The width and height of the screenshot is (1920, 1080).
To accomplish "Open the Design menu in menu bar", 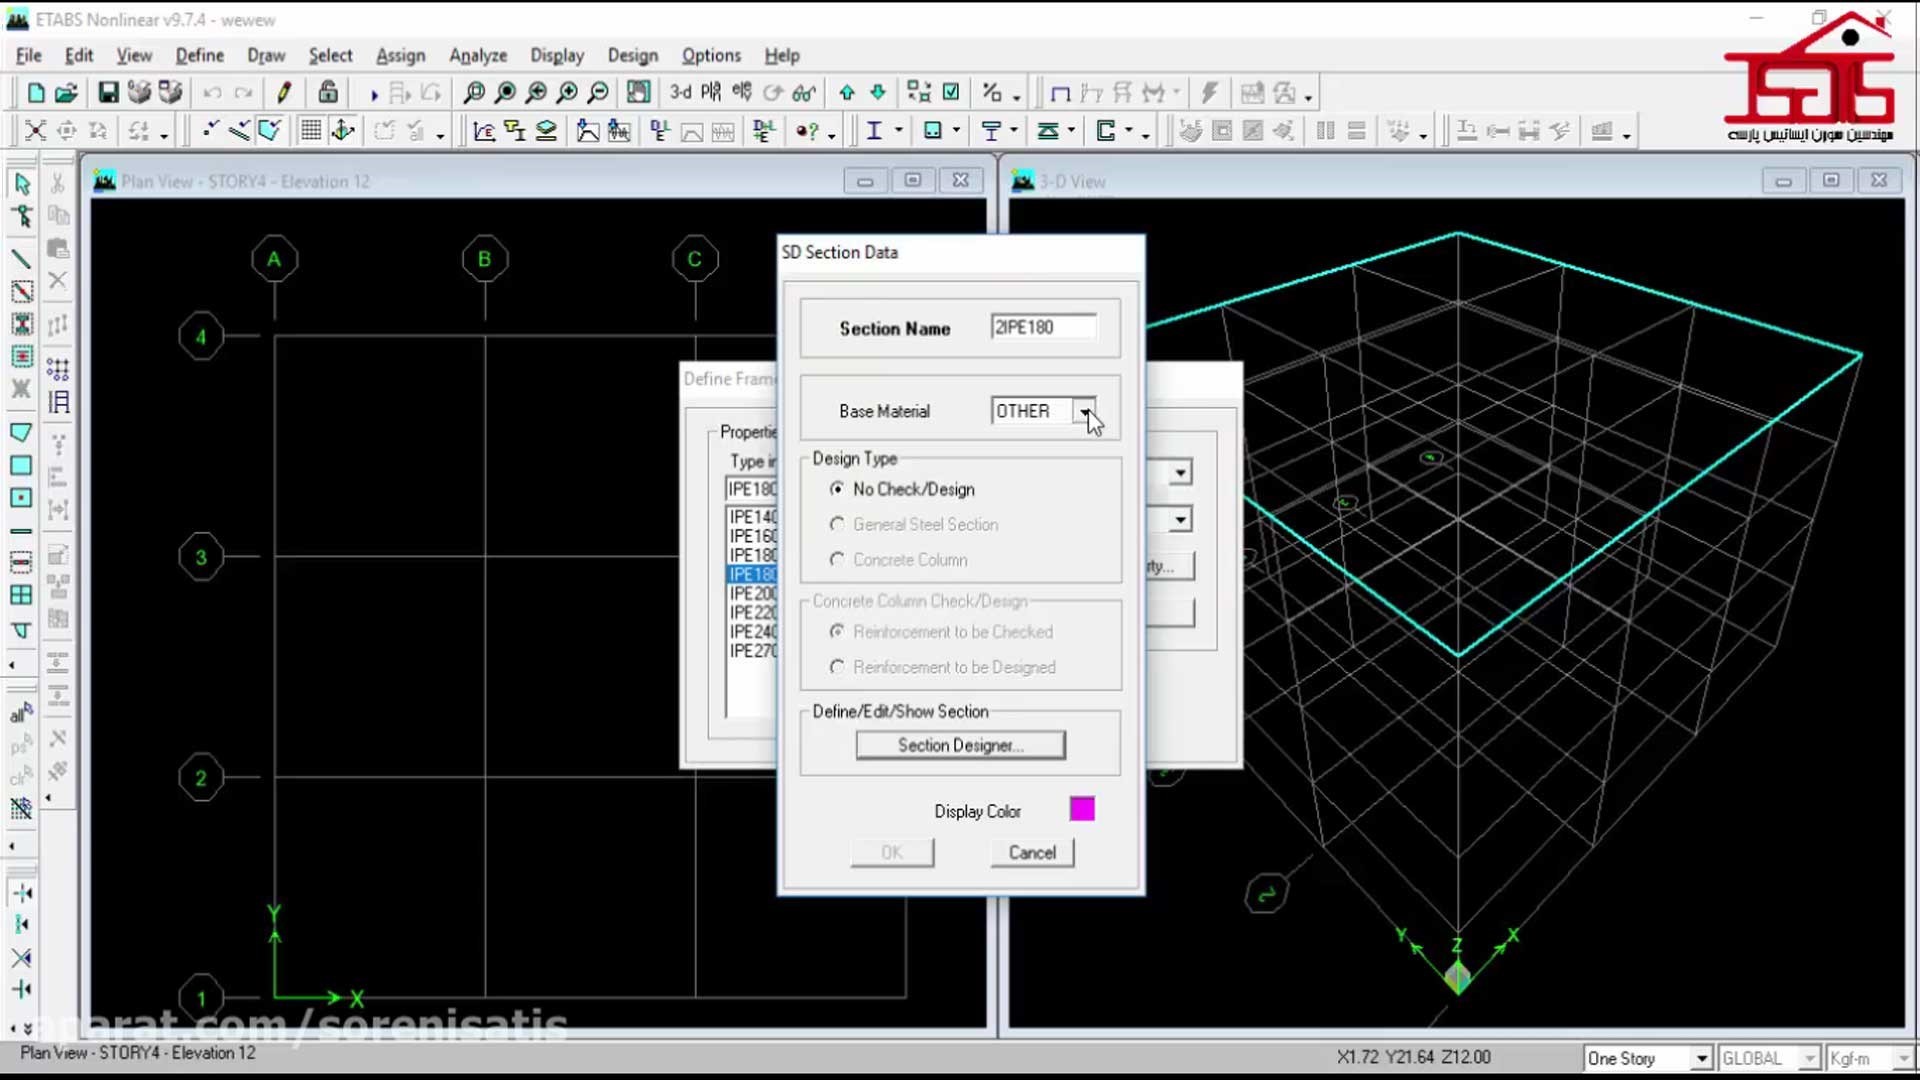I will point(632,55).
